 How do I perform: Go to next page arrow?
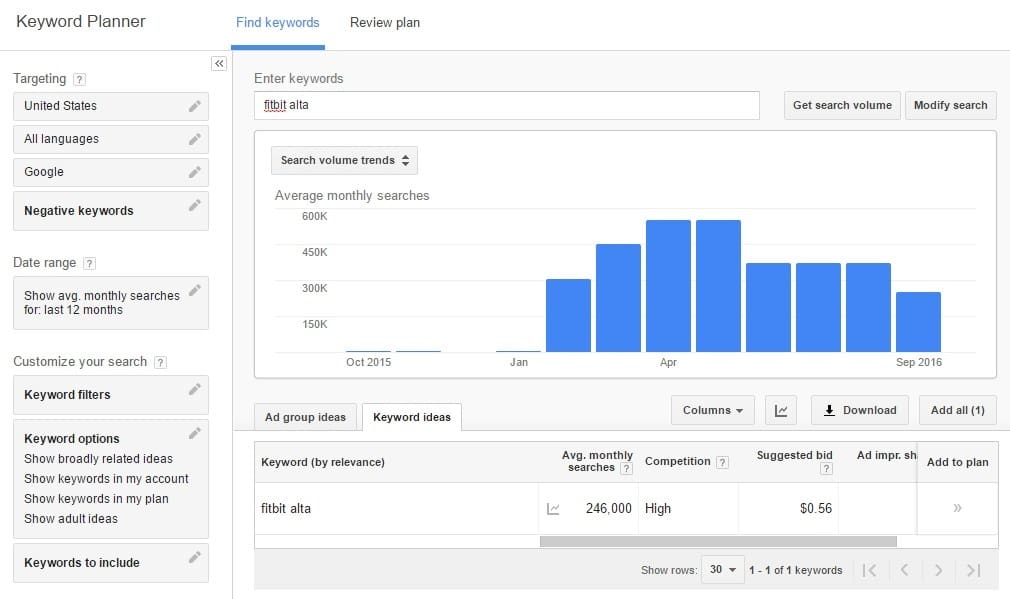939,570
